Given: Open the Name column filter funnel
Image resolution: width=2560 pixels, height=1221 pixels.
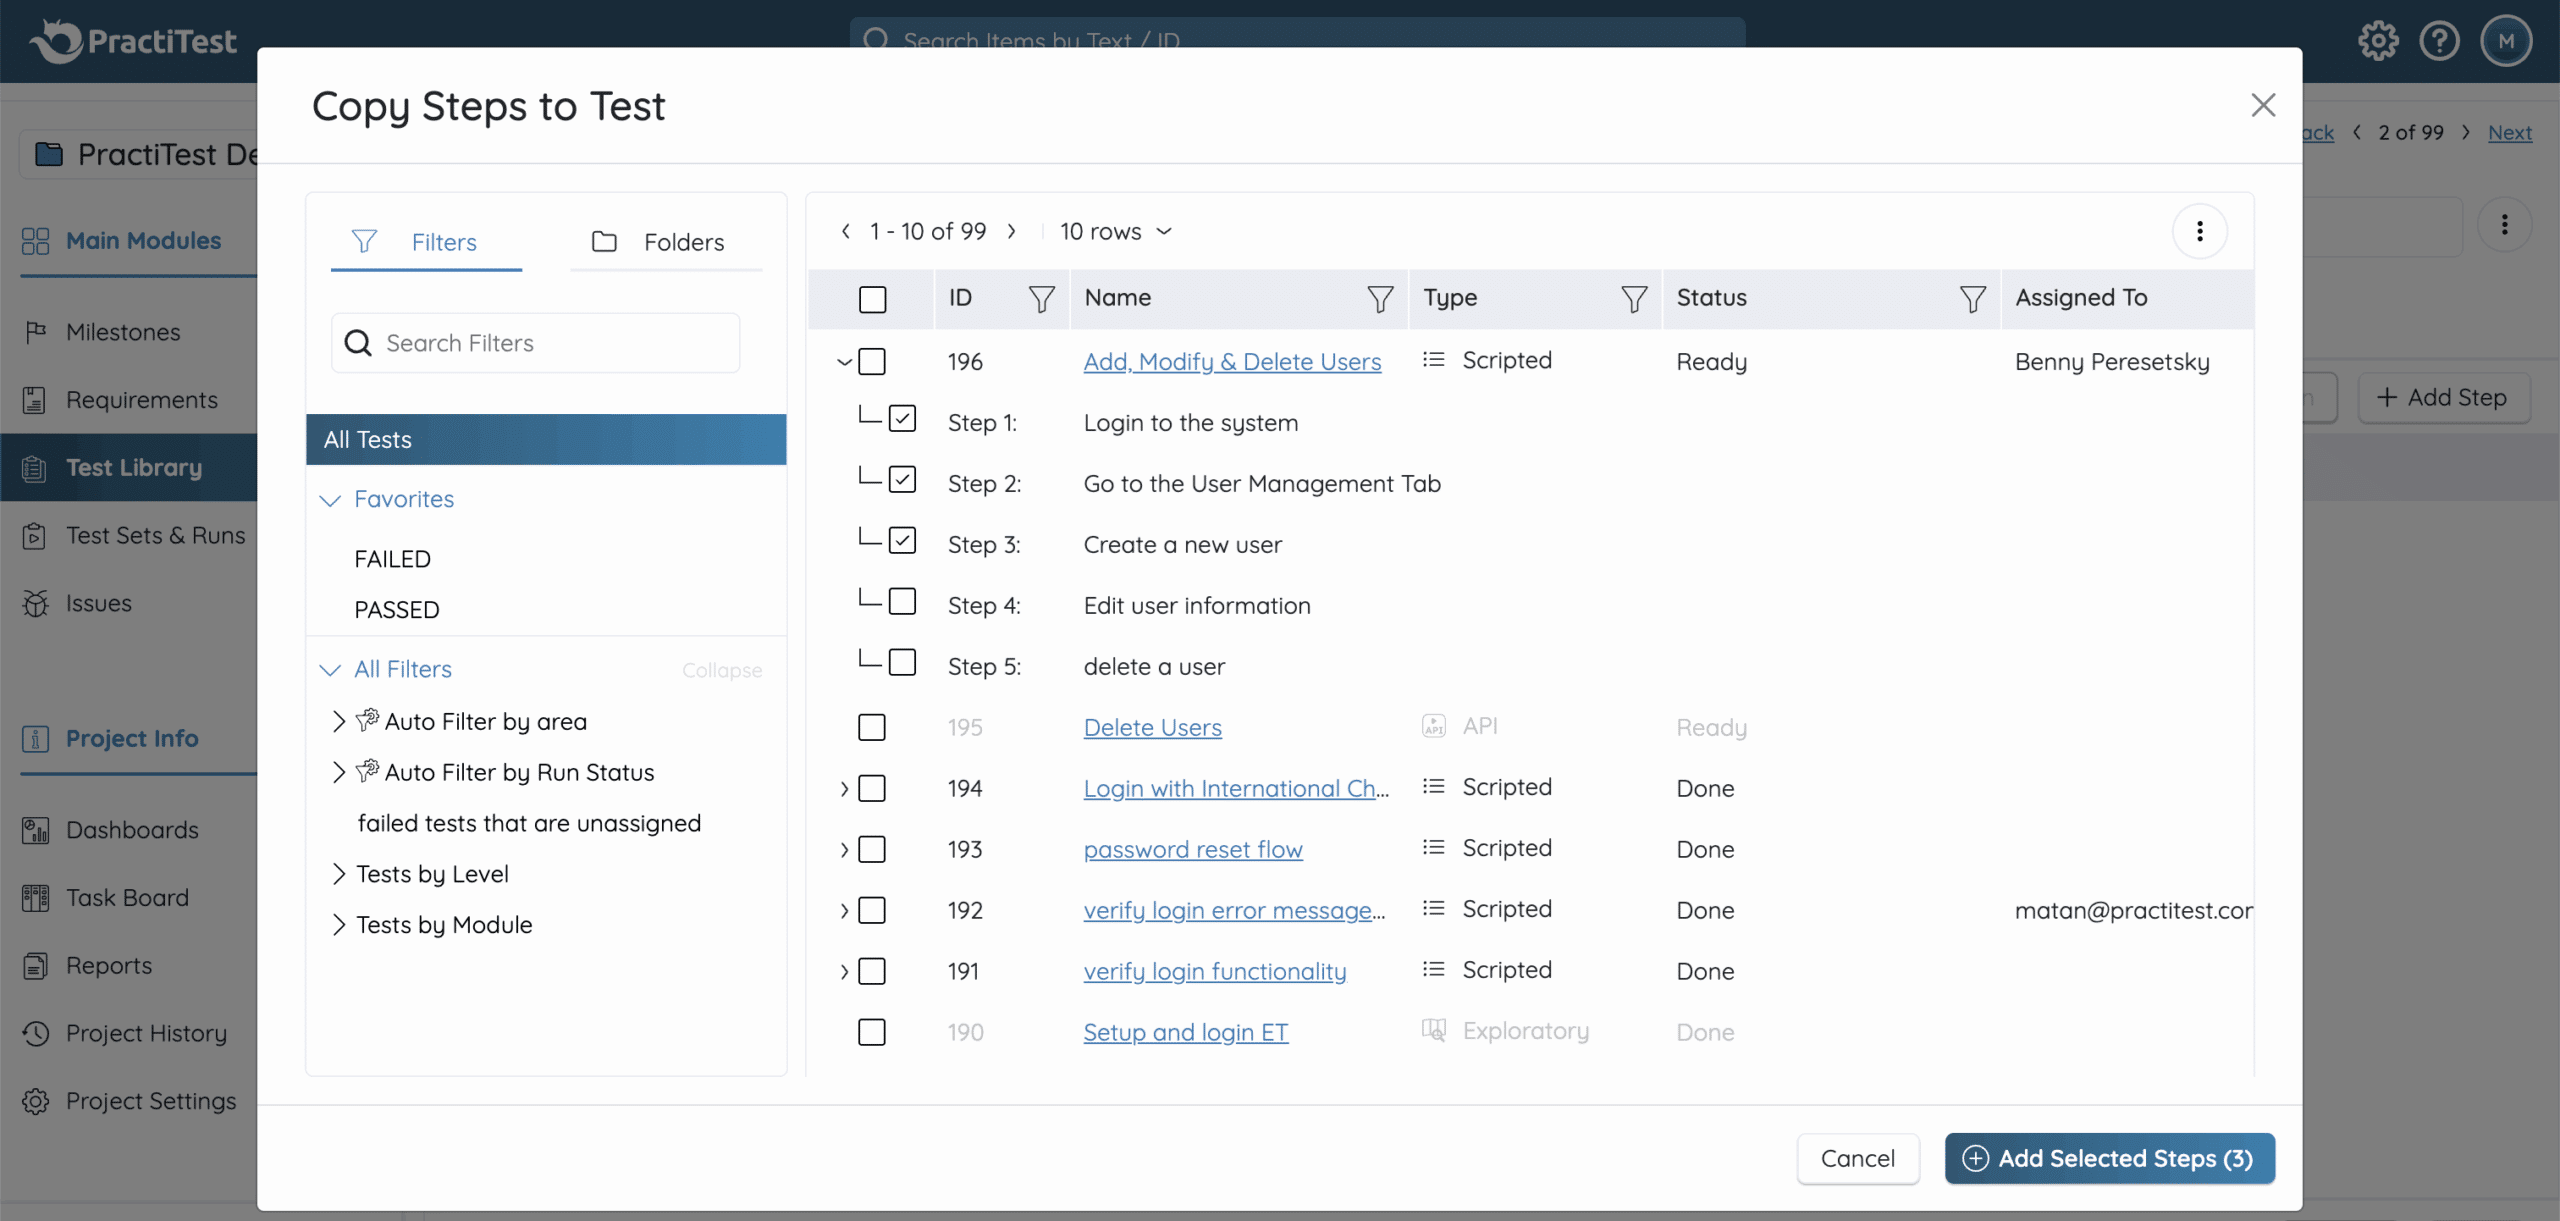Looking at the screenshot, I should click(x=1380, y=299).
